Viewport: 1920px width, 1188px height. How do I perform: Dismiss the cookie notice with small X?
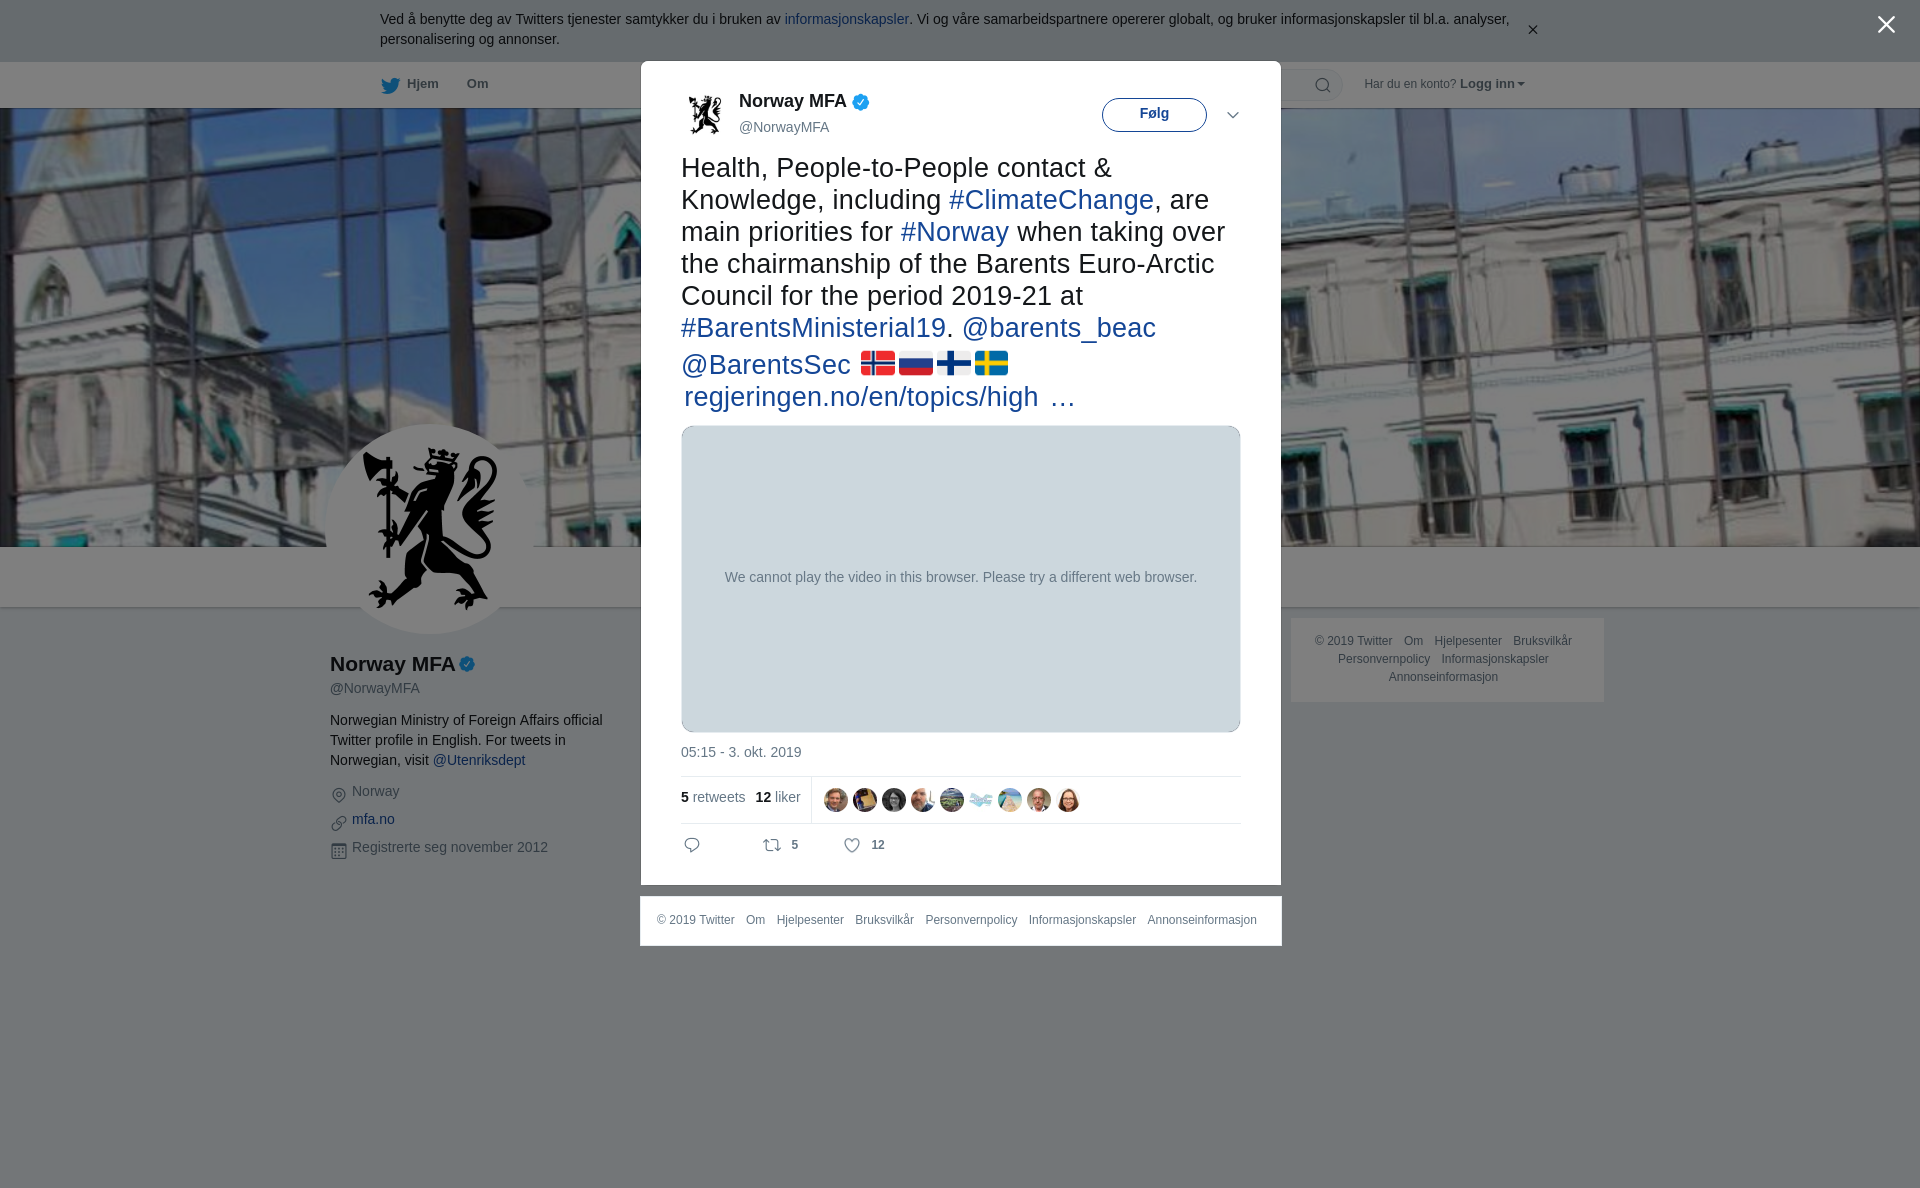1532,30
